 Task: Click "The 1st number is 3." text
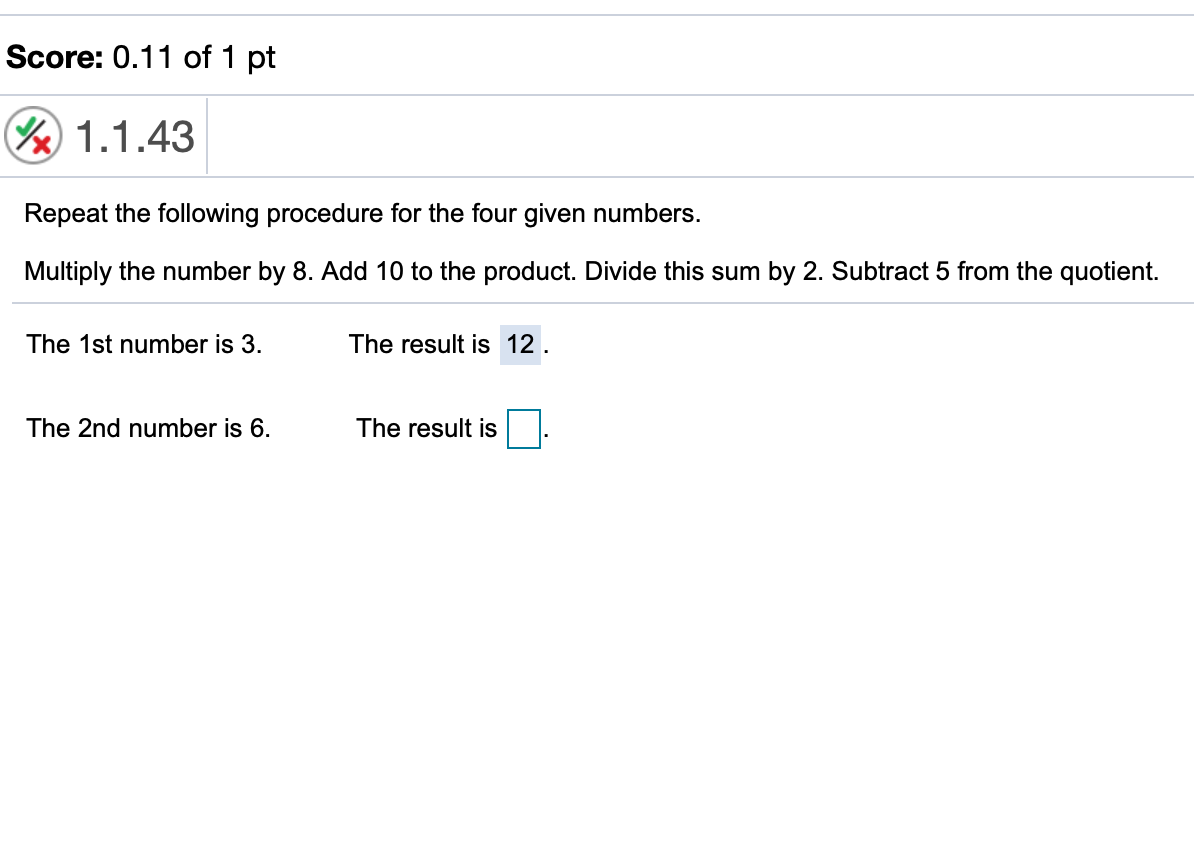[145, 345]
